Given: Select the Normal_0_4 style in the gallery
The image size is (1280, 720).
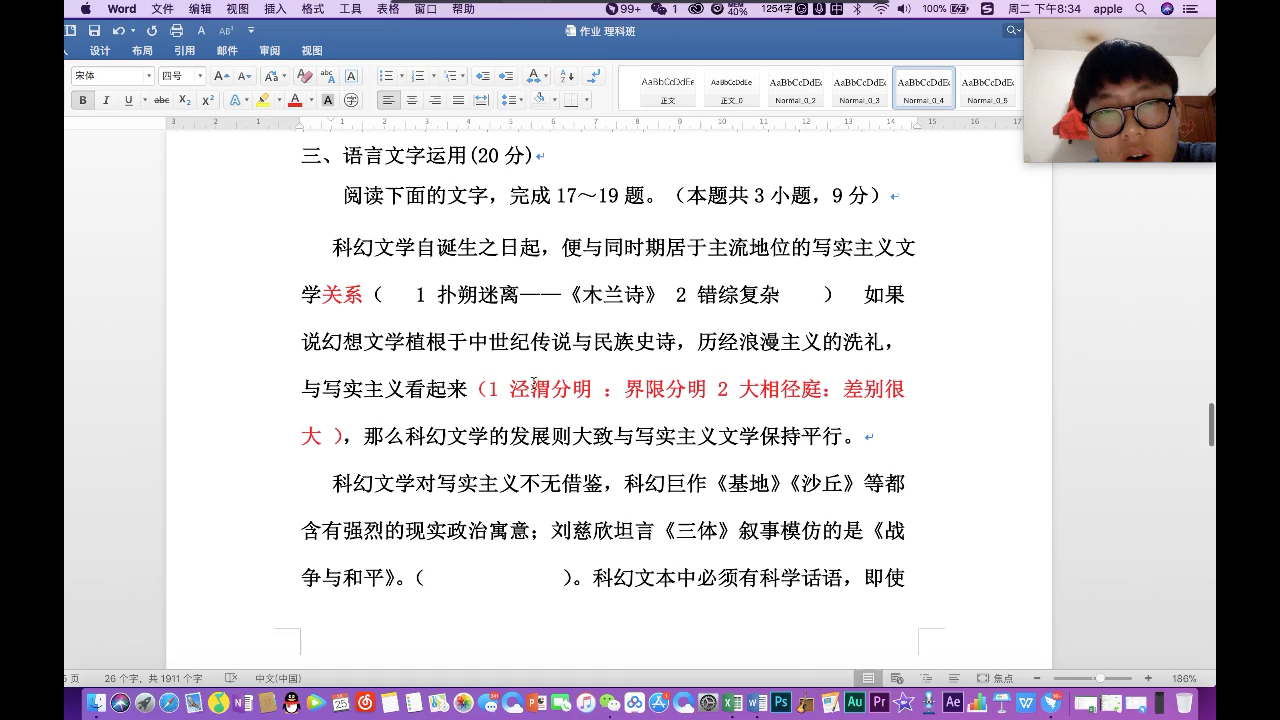Looking at the screenshot, I should pos(922,88).
